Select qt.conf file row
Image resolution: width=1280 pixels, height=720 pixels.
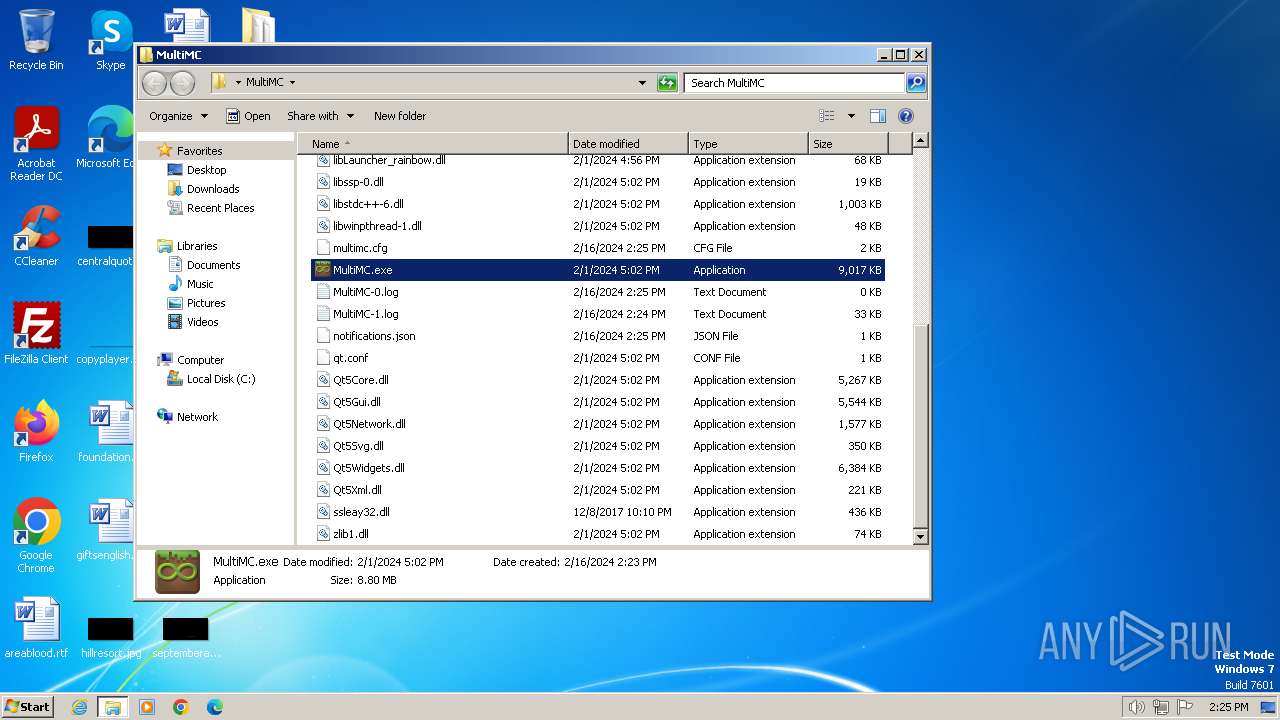[x=598, y=358]
